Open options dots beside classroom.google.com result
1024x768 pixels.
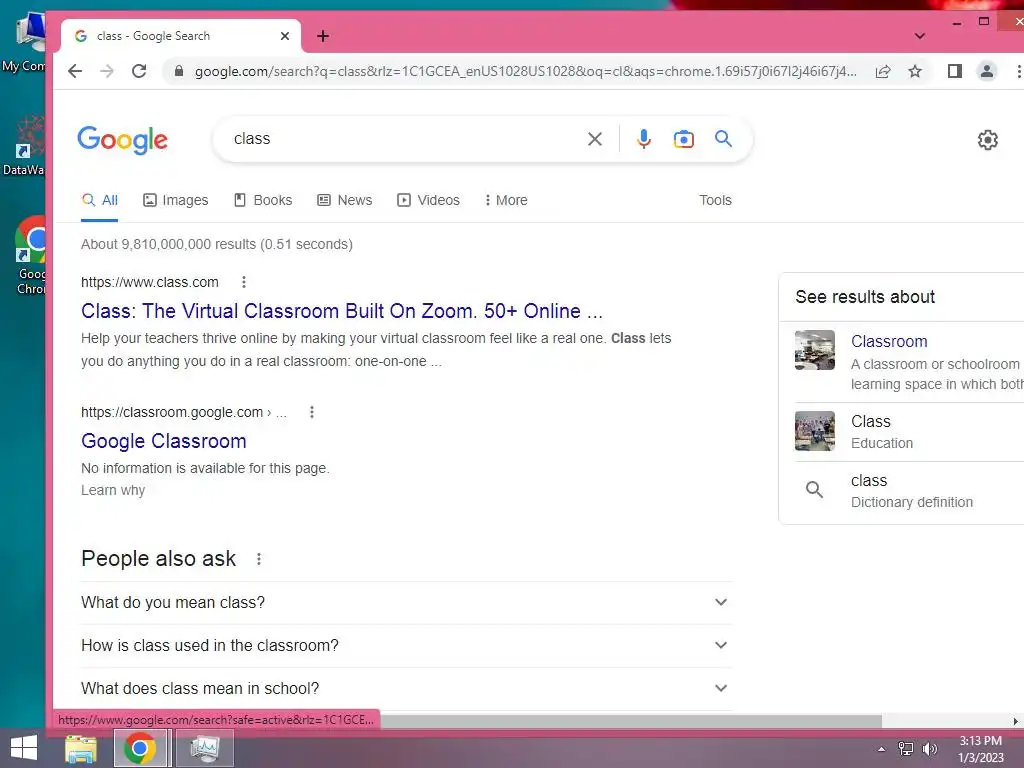(x=312, y=412)
